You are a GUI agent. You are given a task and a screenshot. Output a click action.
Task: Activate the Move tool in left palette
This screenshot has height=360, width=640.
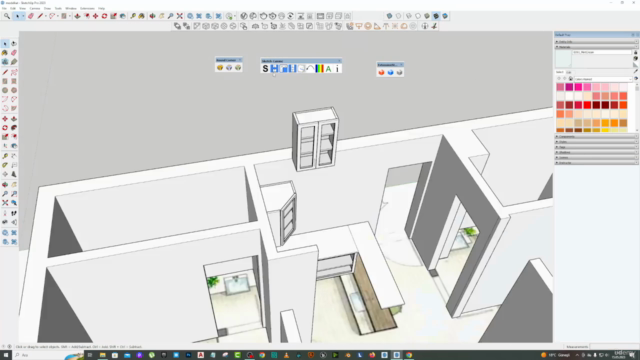click(x=5, y=119)
